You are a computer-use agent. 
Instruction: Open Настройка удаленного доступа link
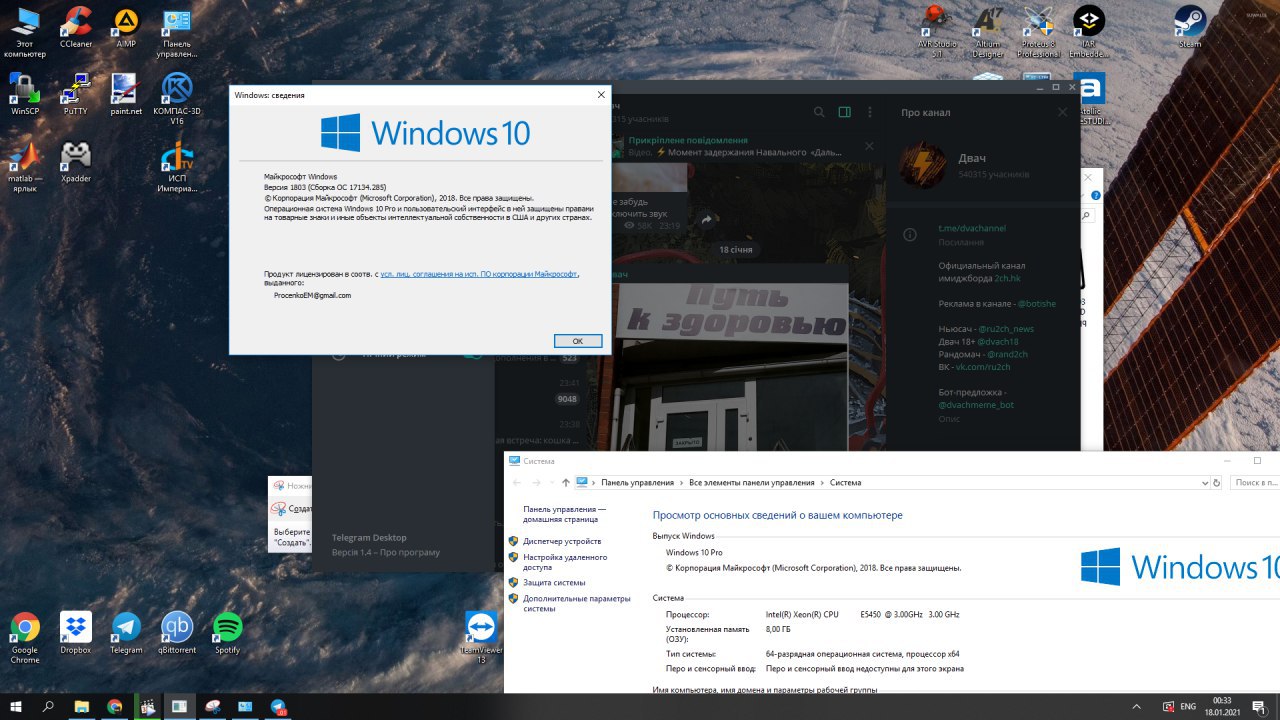[565, 562]
